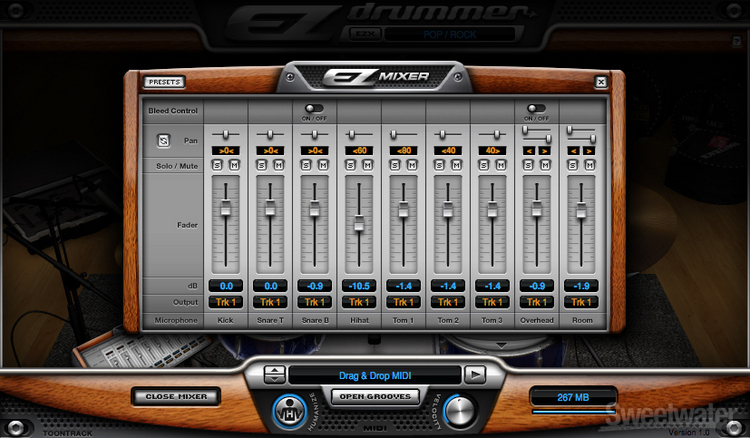750x438 pixels.
Task: Click Room right pan arrow indicator
Action: (589, 151)
